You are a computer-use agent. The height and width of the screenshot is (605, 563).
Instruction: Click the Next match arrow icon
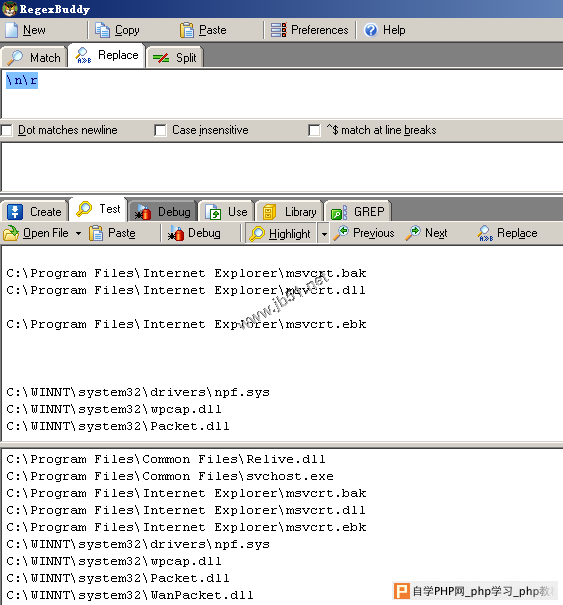[413, 233]
